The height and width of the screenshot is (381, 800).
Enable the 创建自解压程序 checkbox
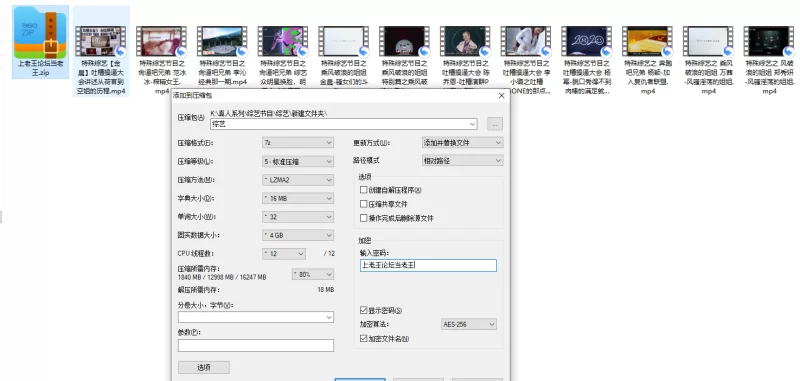363,190
